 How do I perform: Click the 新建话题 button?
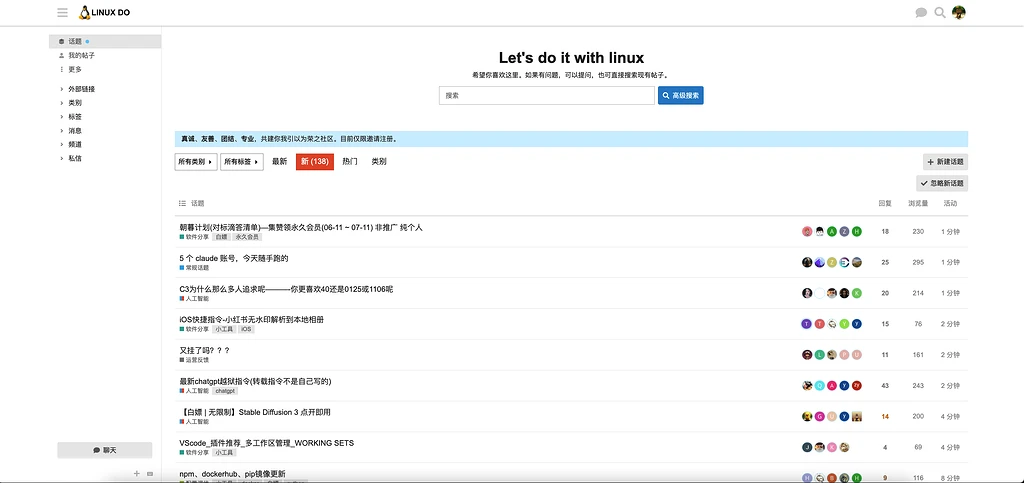(945, 162)
